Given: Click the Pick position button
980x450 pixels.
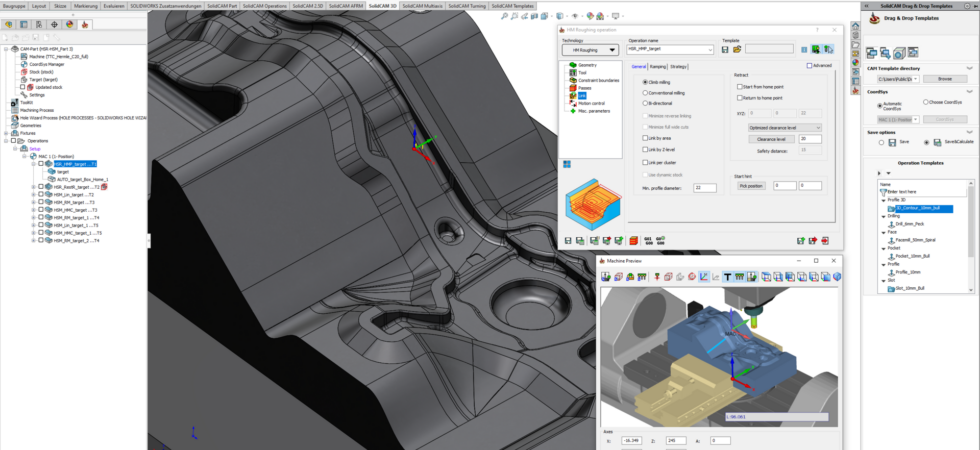Looking at the screenshot, I should coord(751,186).
